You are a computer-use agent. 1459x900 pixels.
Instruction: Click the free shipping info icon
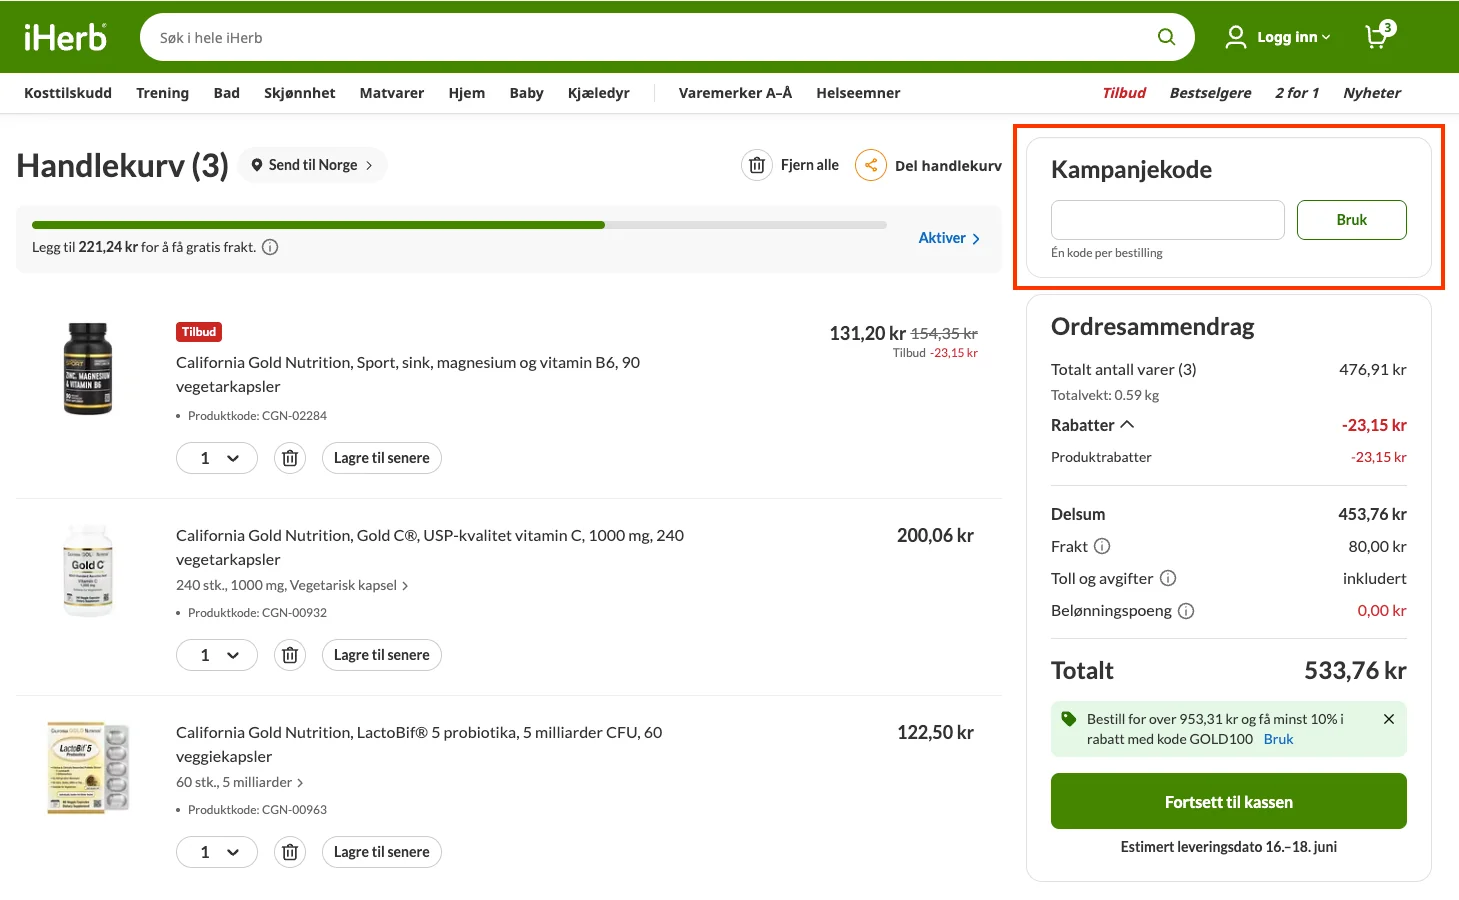(270, 247)
